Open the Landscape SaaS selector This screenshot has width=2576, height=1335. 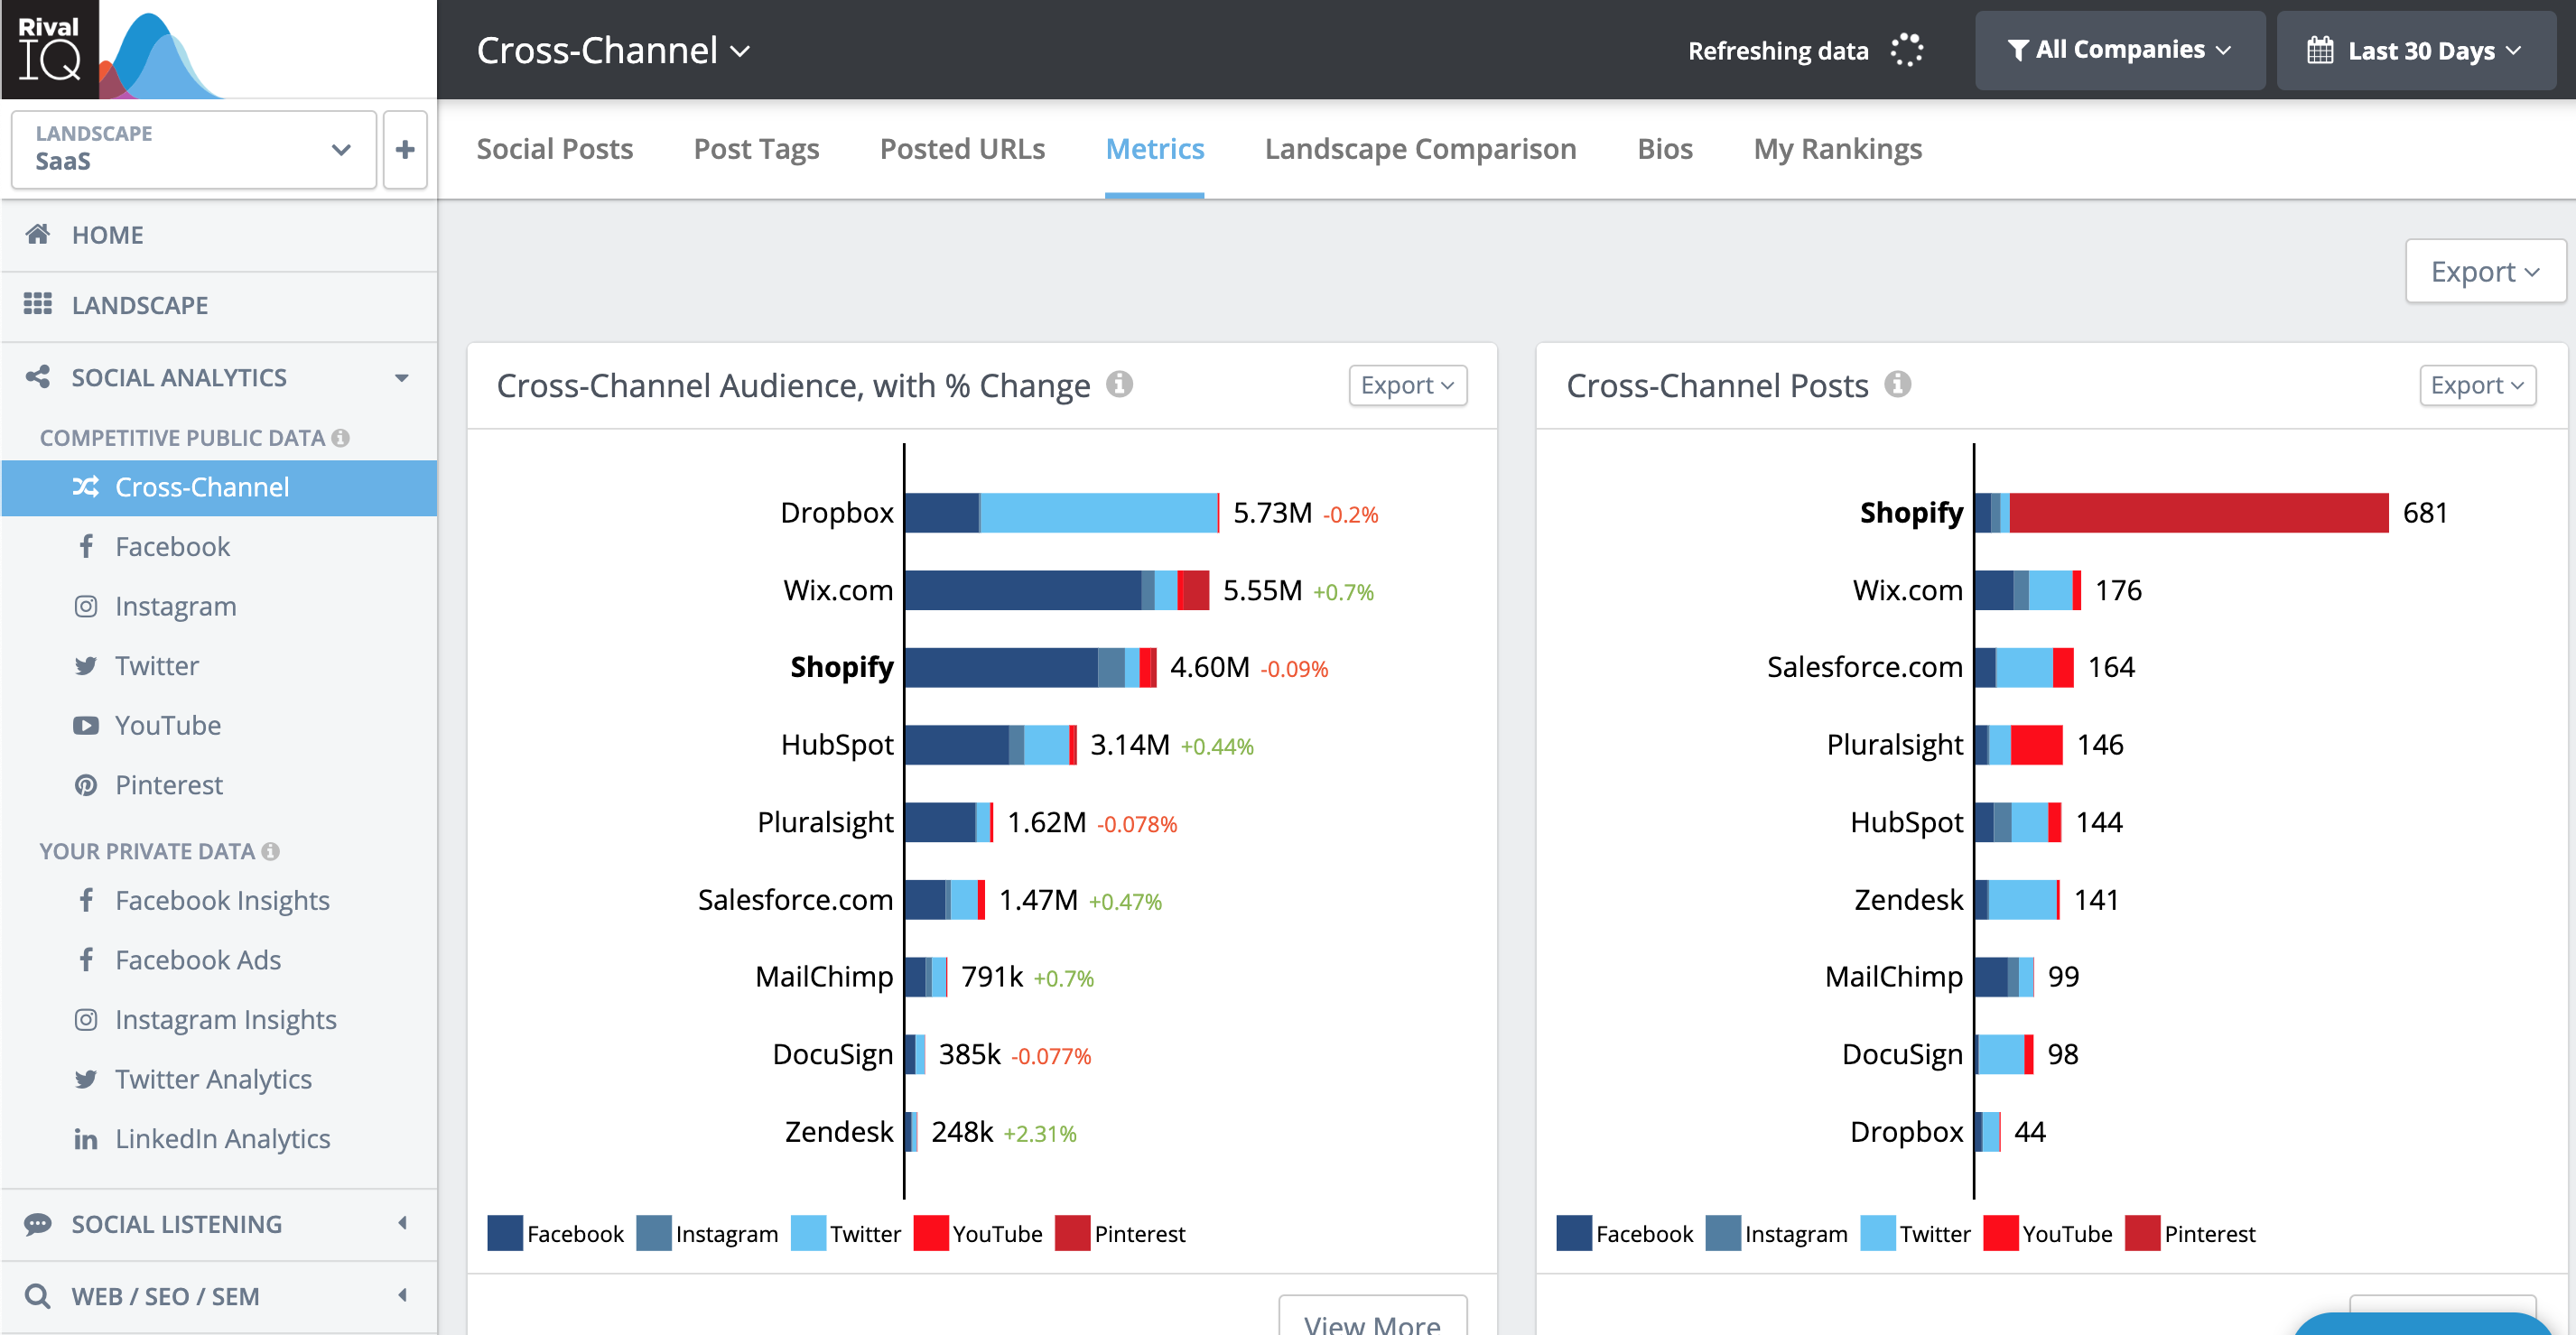(x=194, y=150)
